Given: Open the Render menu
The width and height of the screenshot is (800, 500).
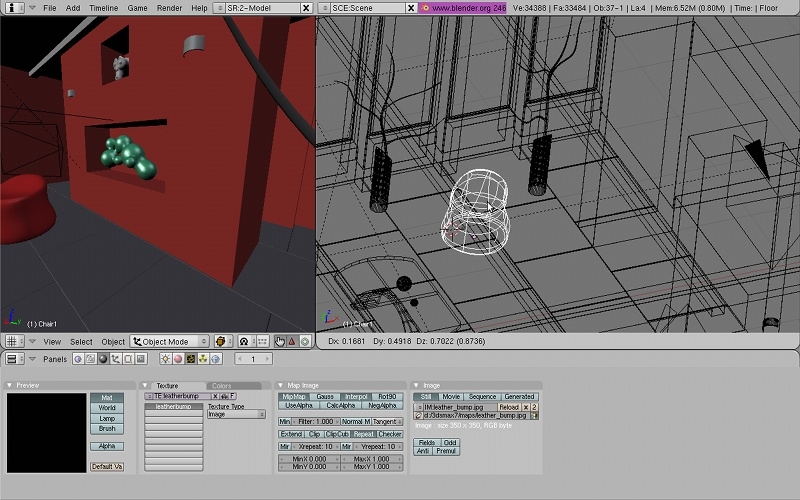Looking at the screenshot, I should [x=169, y=7].
